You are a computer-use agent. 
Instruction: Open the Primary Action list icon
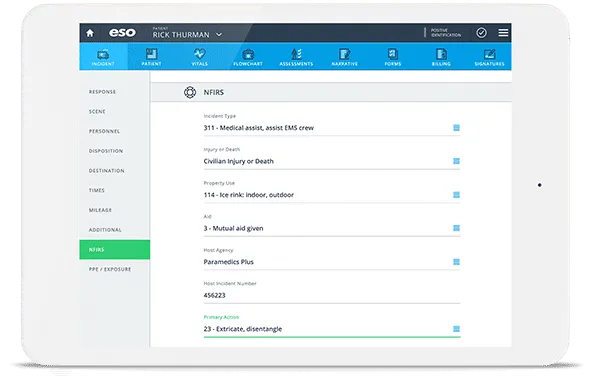point(456,329)
